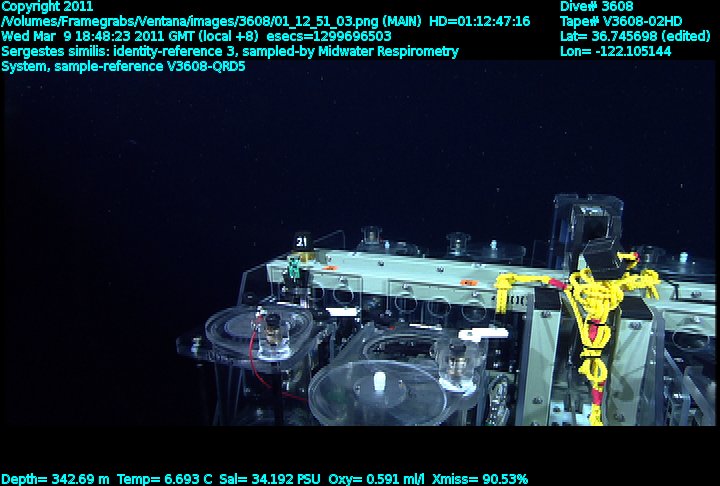Click the "Wed Mar 9 18:48:23 2011 GMT" timestamp

point(101,36)
